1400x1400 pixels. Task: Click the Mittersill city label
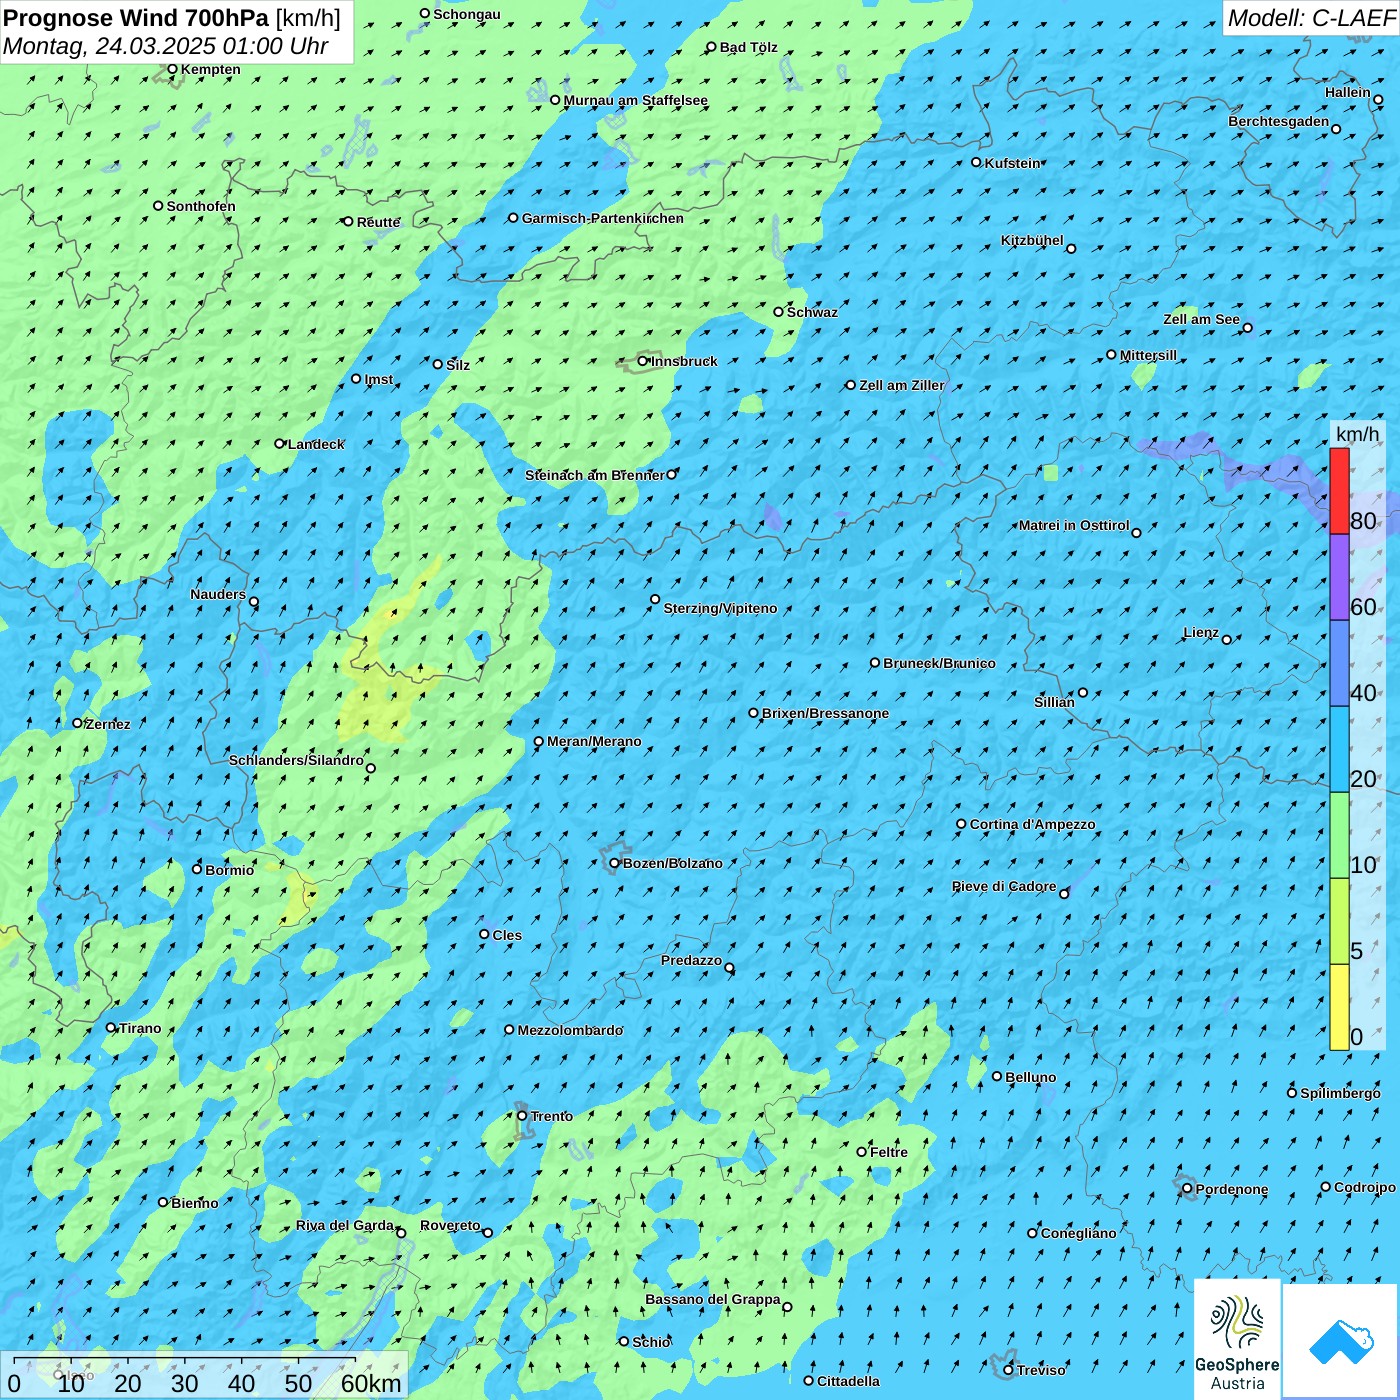pyautogui.click(x=1148, y=355)
